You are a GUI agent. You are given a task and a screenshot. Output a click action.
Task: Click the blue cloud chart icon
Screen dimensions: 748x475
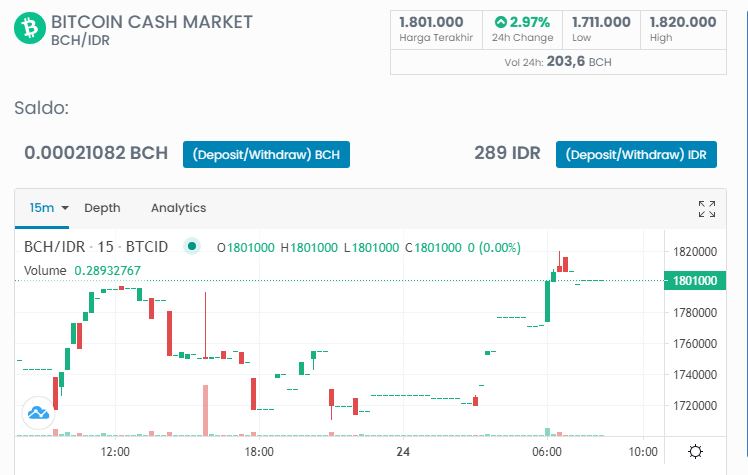click(x=39, y=413)
